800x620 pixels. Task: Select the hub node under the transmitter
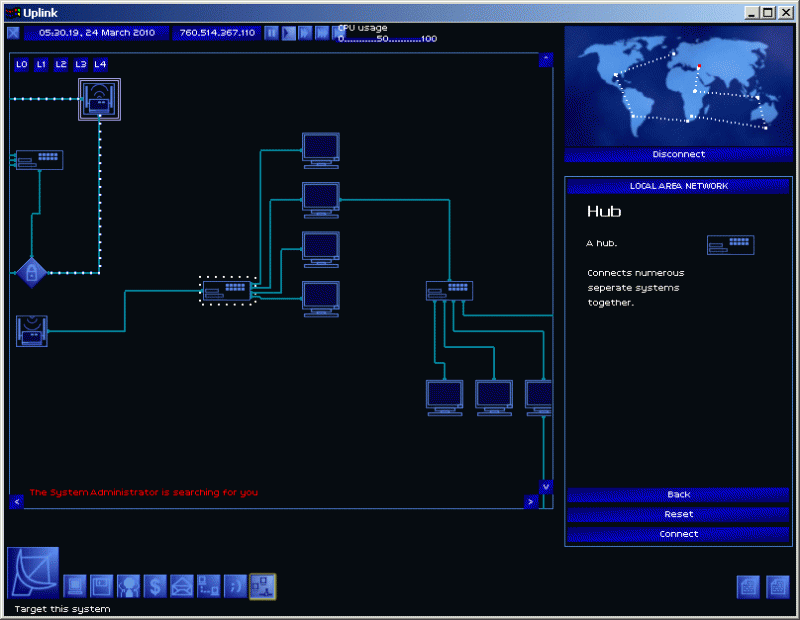point(40,160)
